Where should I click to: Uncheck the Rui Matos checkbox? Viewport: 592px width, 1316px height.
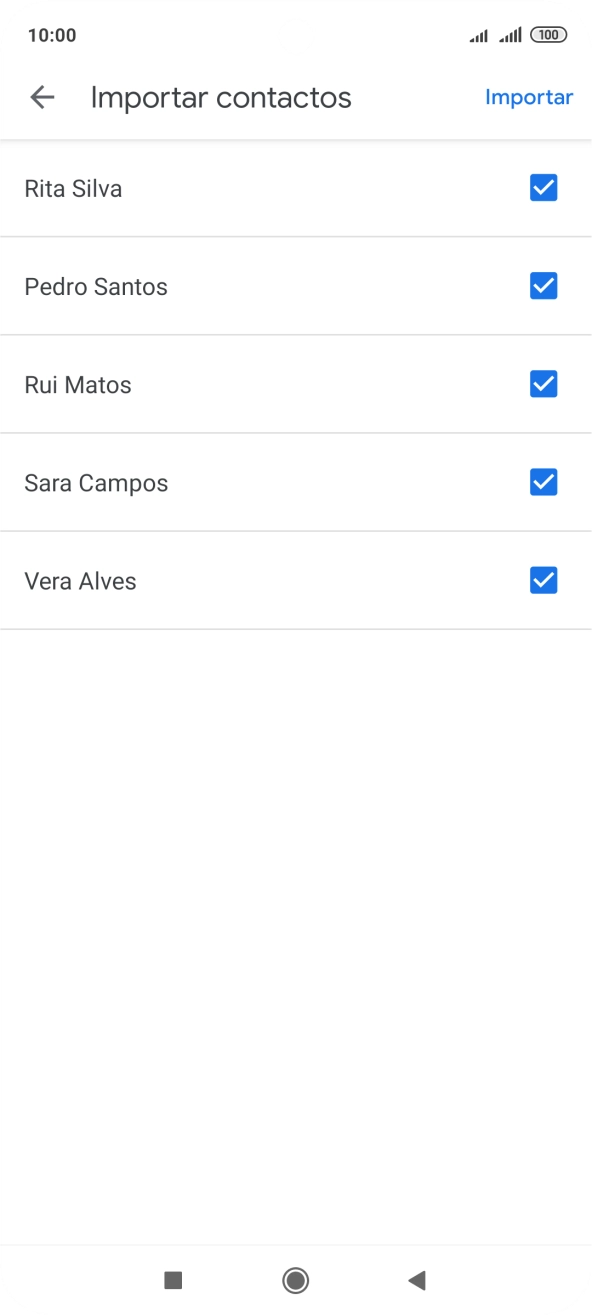click(x=543, y=384)
